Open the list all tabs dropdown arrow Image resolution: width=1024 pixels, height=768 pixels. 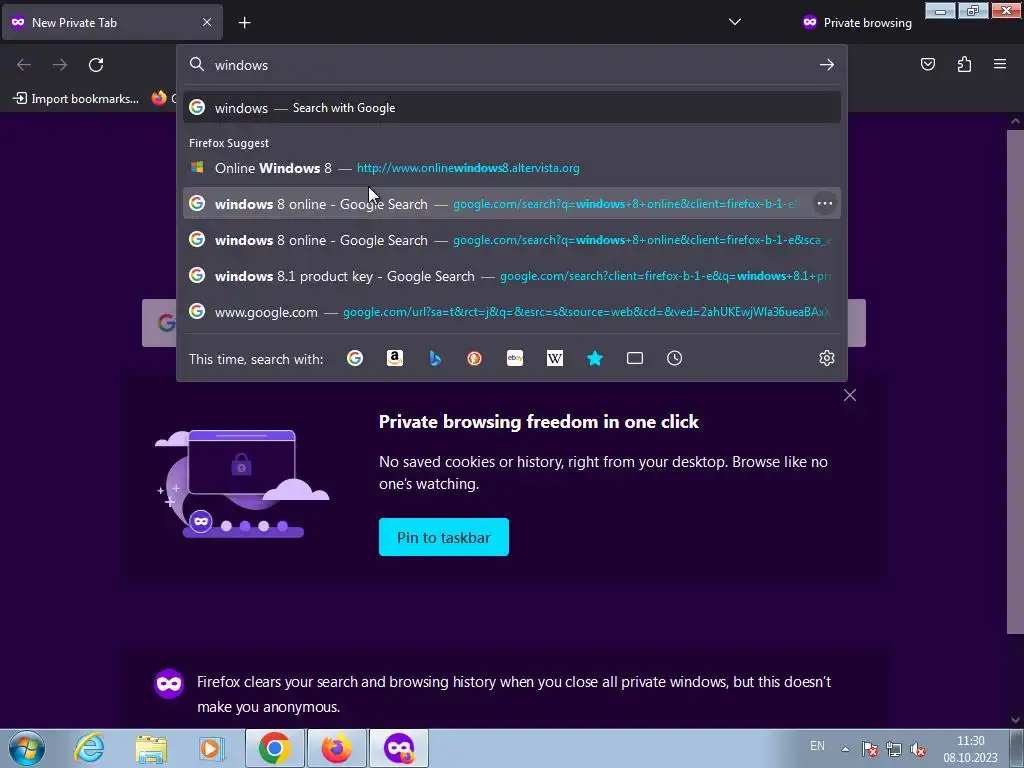click(735, 22)
